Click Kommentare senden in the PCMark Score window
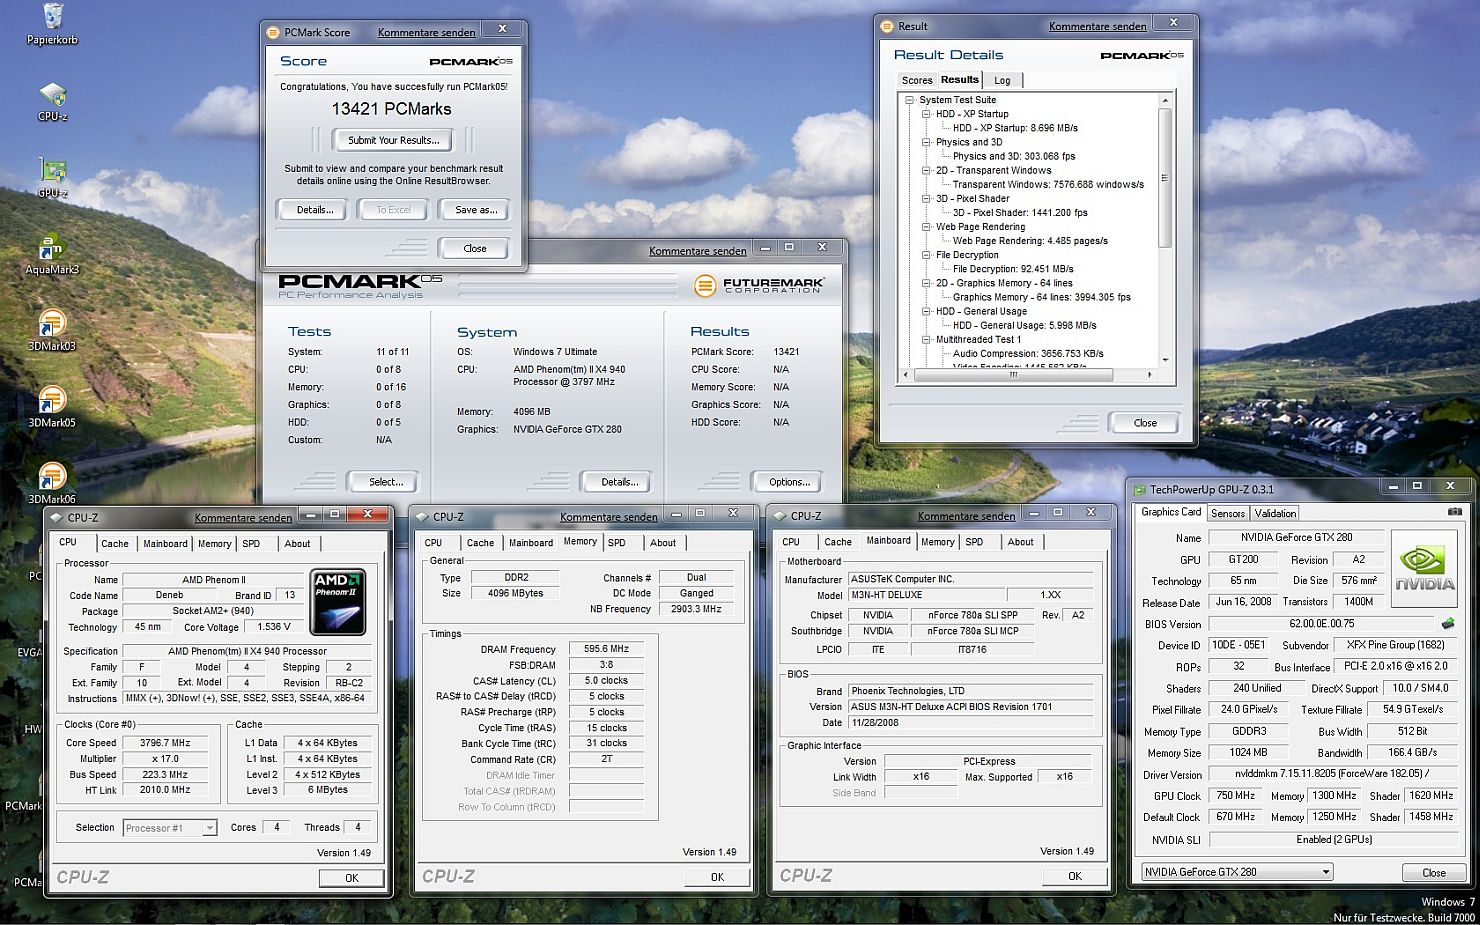 click(x=426, y=32)
